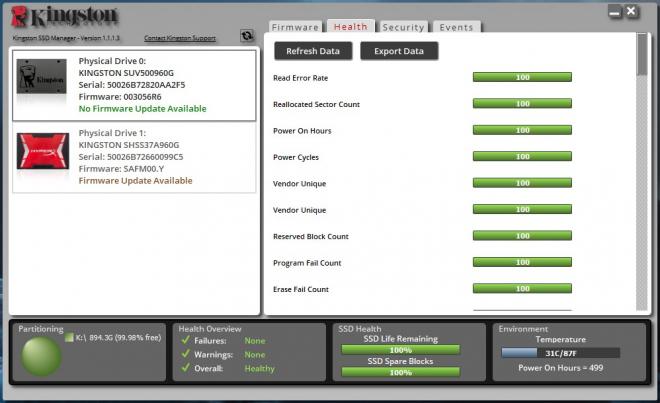
Task: Click the Firmware Update Available text
Action: [136, 181]
